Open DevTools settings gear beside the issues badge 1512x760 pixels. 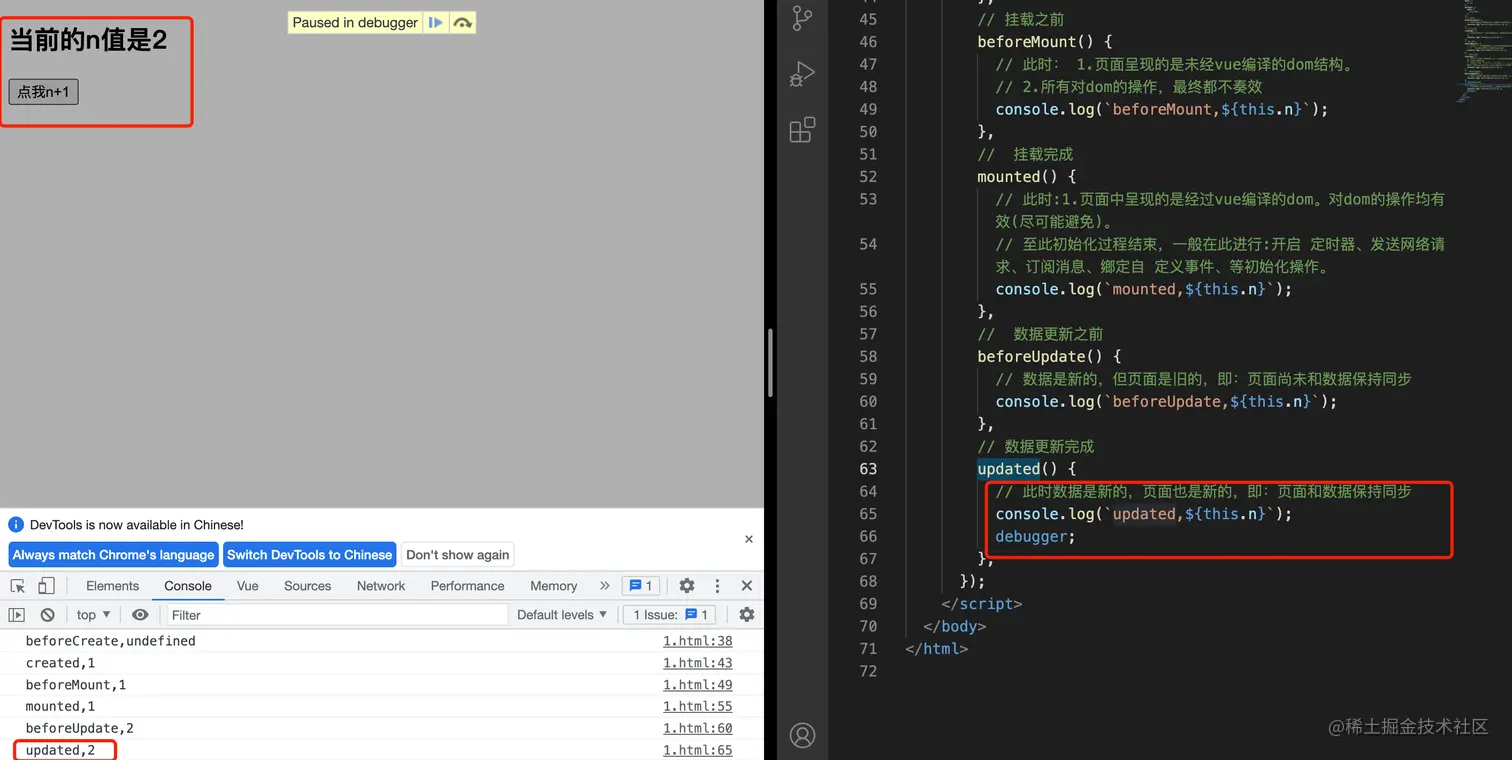[687, 586]
